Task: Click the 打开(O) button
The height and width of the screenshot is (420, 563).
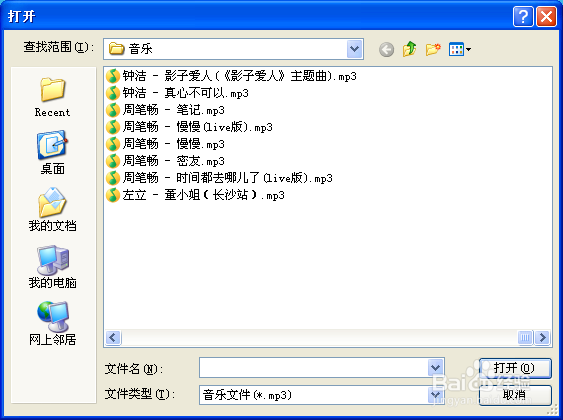Action: point(515,368)
